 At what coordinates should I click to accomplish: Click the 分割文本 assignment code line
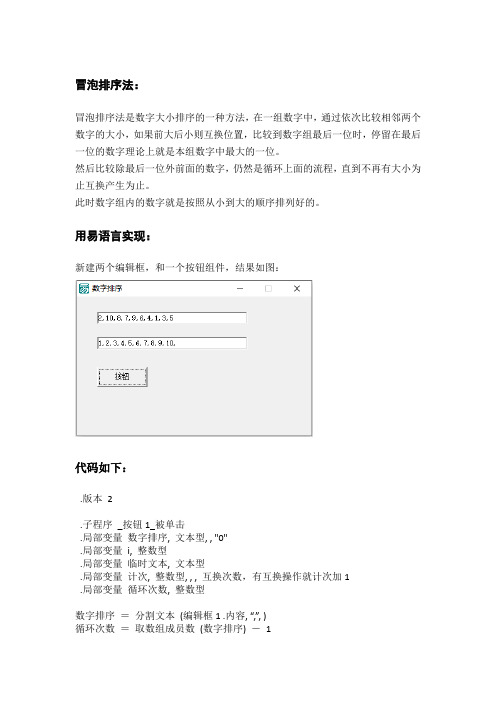point(171,615)
